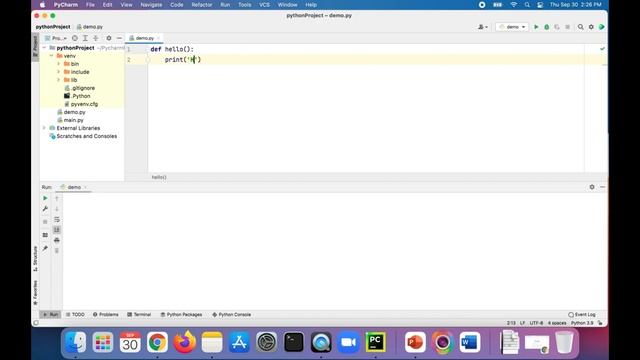Click the stop icon in the main toolbar
The height and width of the screenshot is (360, 640).
567,27
